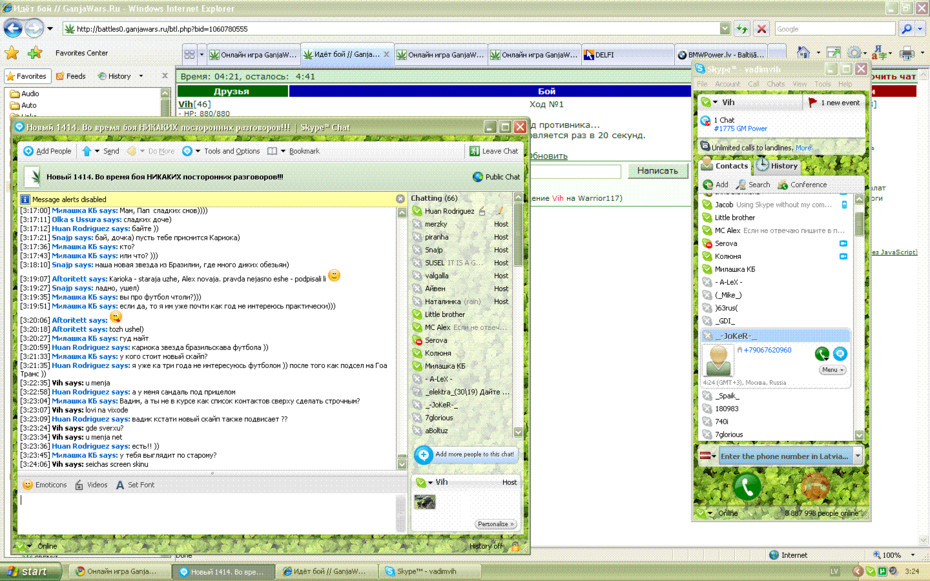Open Tools and Options in chat toolbar
This screenshot has height=581, width=930.
232,151
